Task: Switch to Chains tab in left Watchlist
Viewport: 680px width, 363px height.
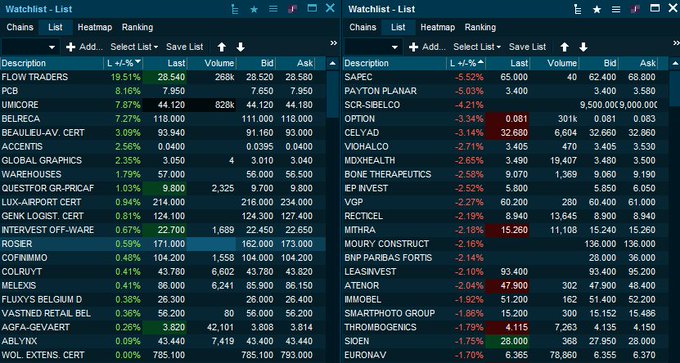Action: [20, 27]
